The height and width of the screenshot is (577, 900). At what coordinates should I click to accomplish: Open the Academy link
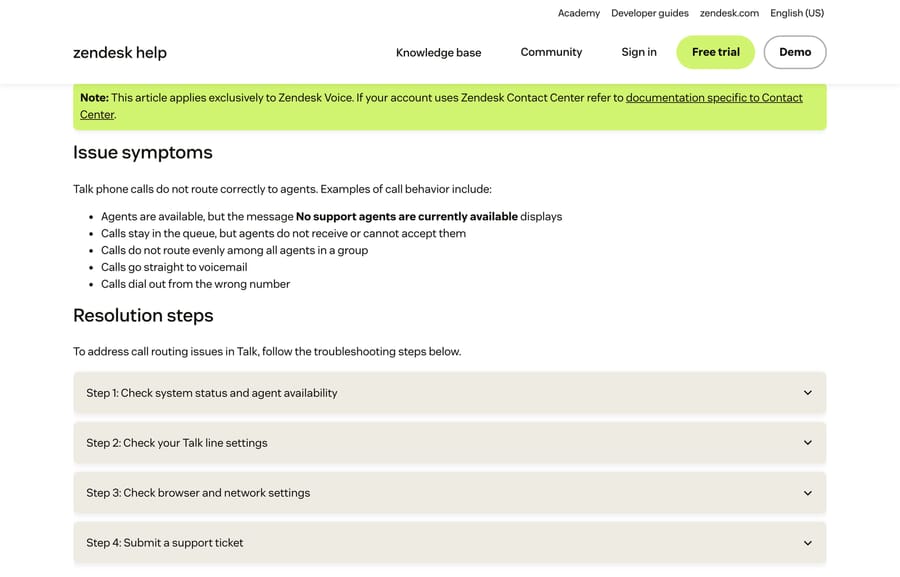pos(579,13)
